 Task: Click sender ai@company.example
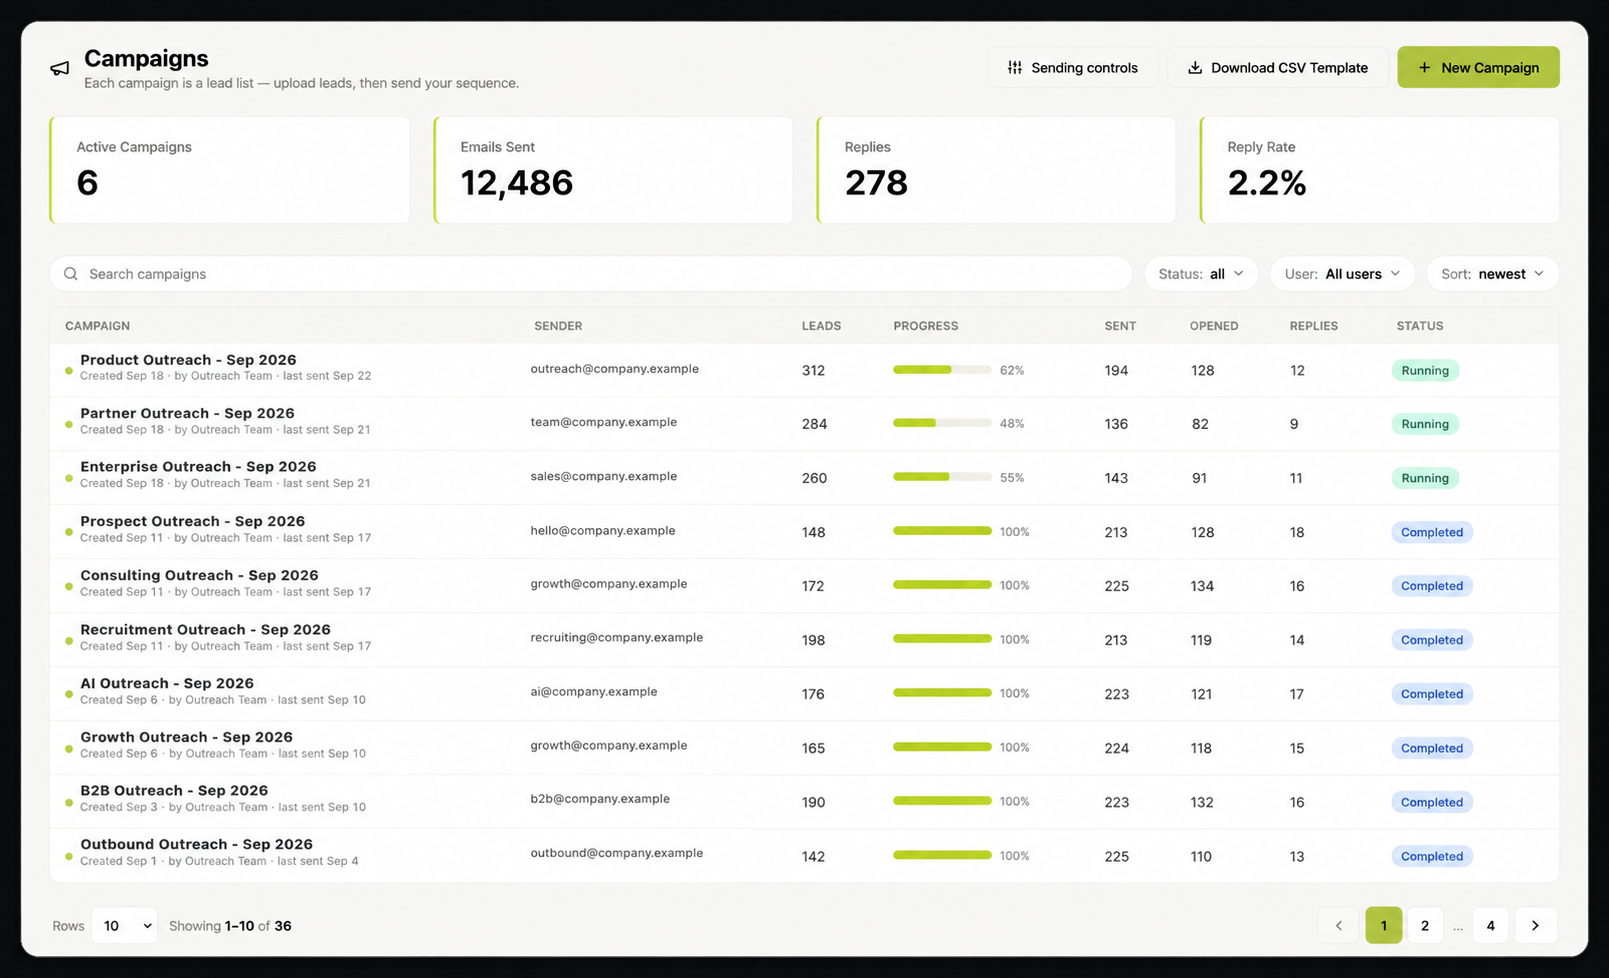(x=594, y=692)
